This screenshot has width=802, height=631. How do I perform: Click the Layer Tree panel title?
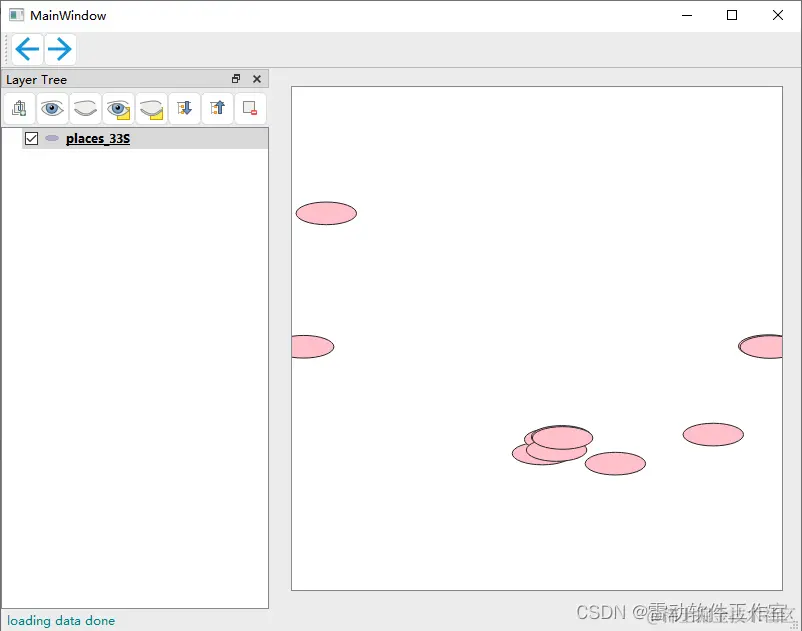(x=36, y=80)
